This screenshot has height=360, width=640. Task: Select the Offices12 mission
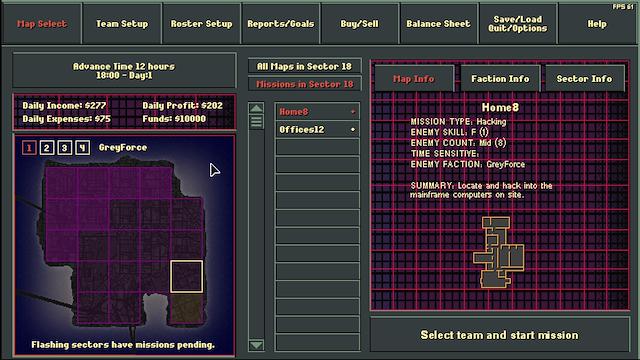317,129
